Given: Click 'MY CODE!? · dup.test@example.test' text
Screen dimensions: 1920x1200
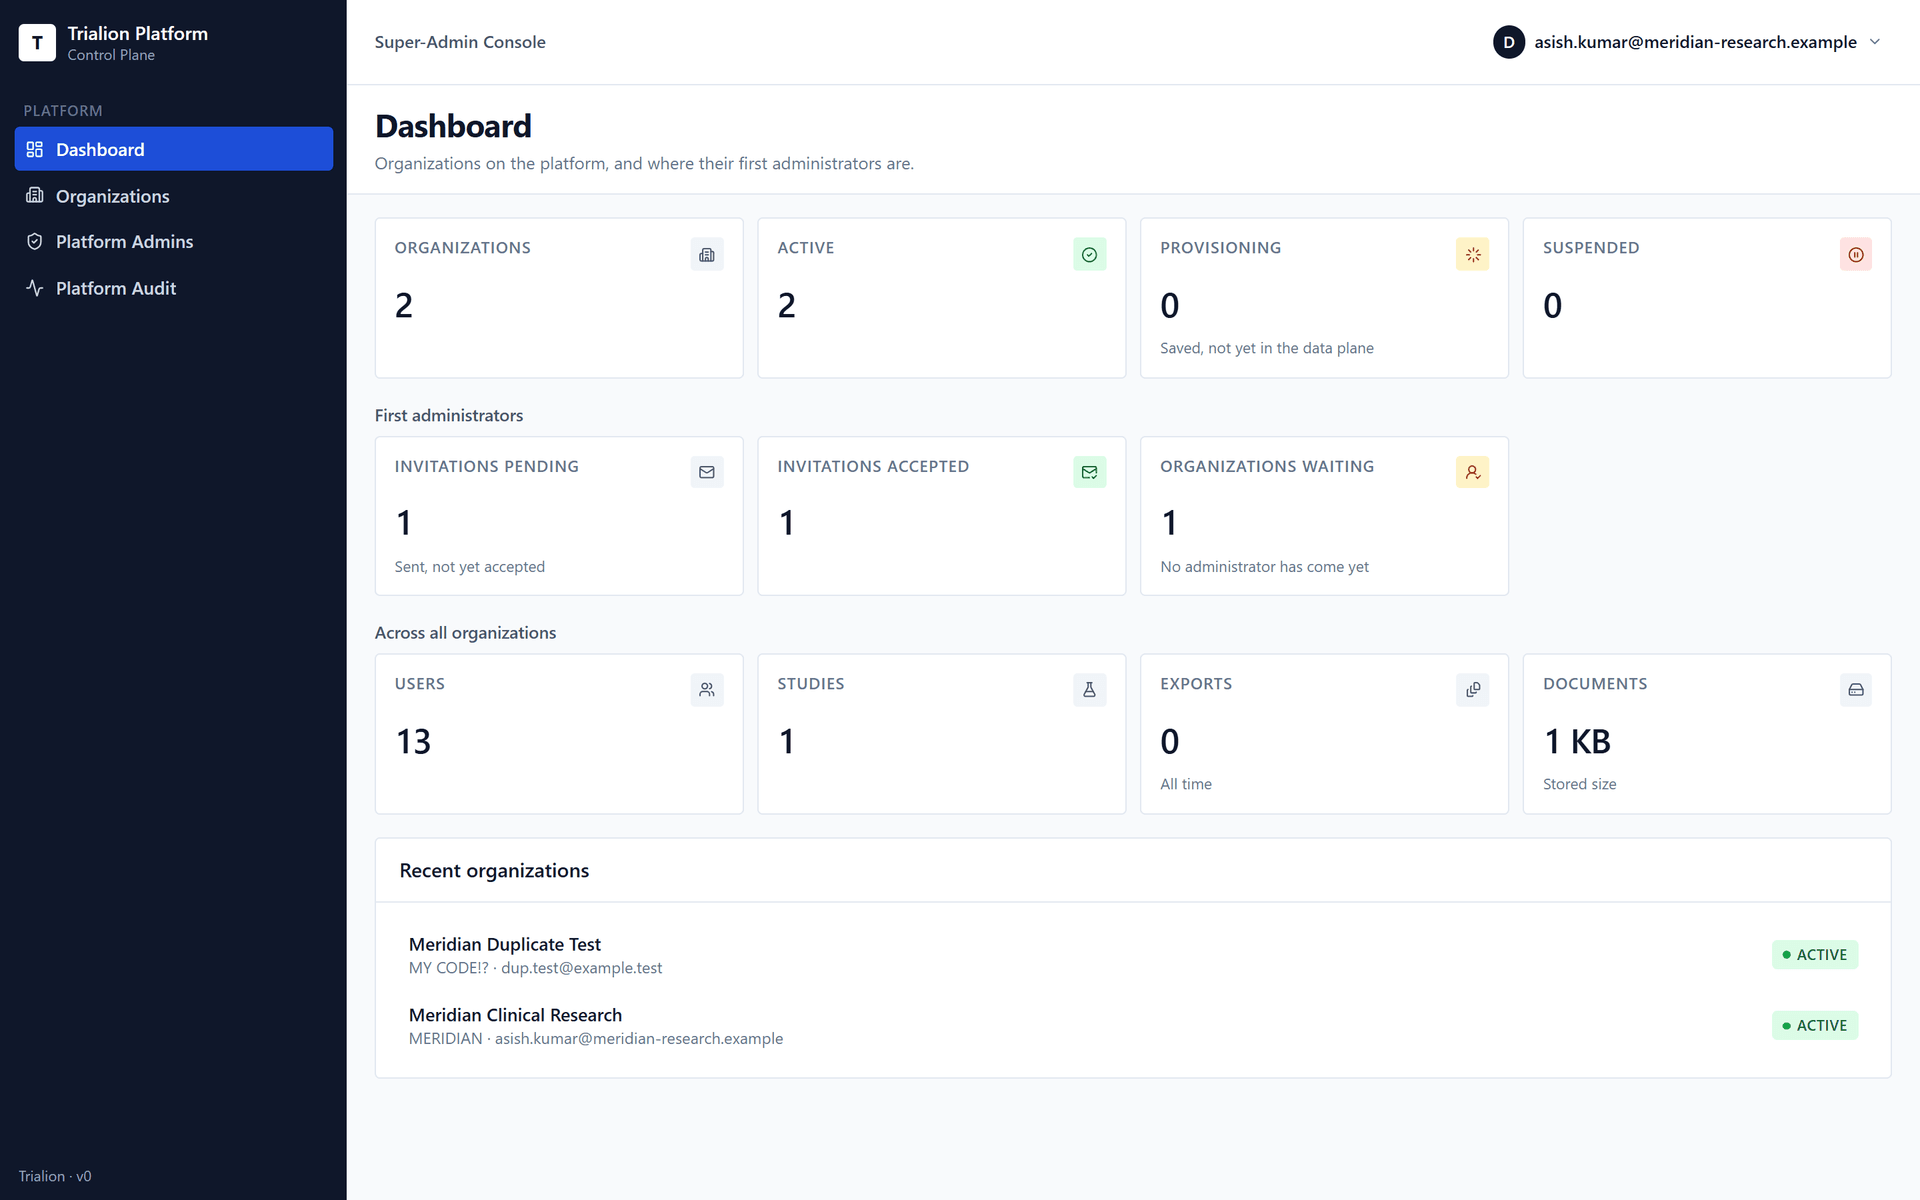Looking at the screenshot, I should coord(536,968).
